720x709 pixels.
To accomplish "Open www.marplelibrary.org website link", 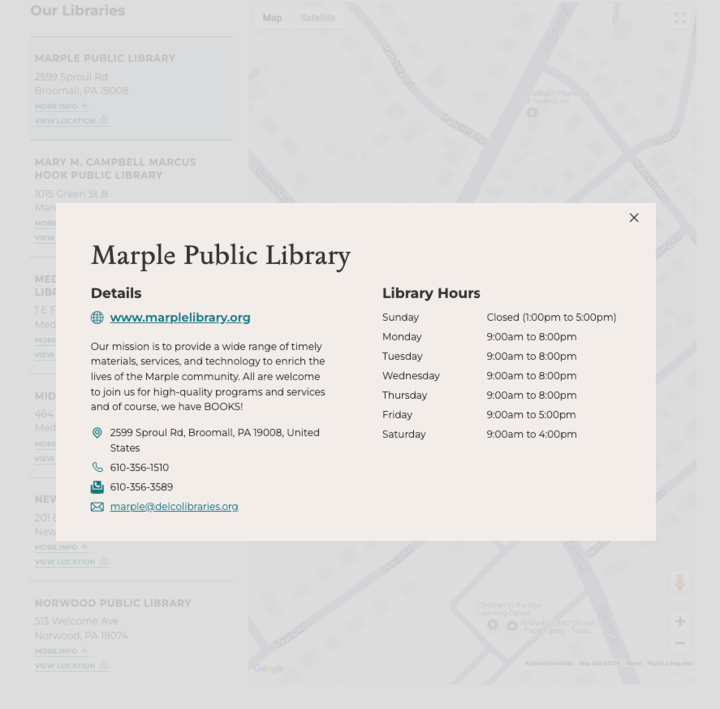I will 180,317.
